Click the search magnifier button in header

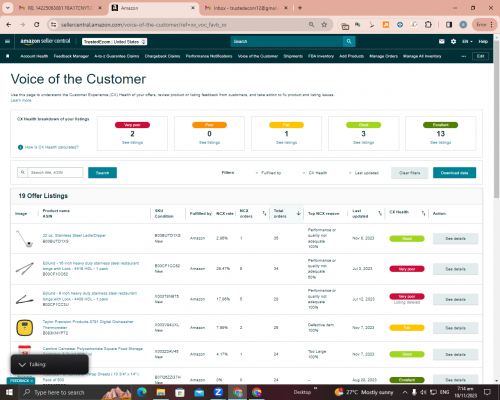[x=349, y=41]
